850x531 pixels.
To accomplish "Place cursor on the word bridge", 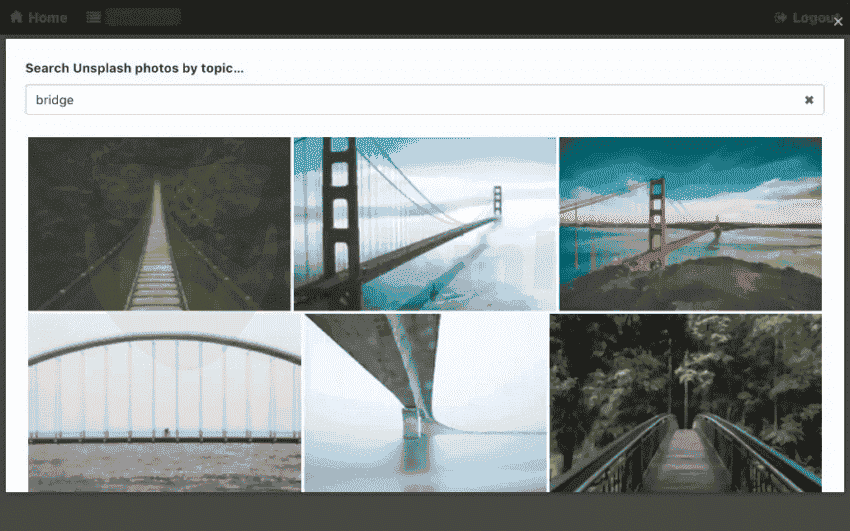I will [55, 100].
